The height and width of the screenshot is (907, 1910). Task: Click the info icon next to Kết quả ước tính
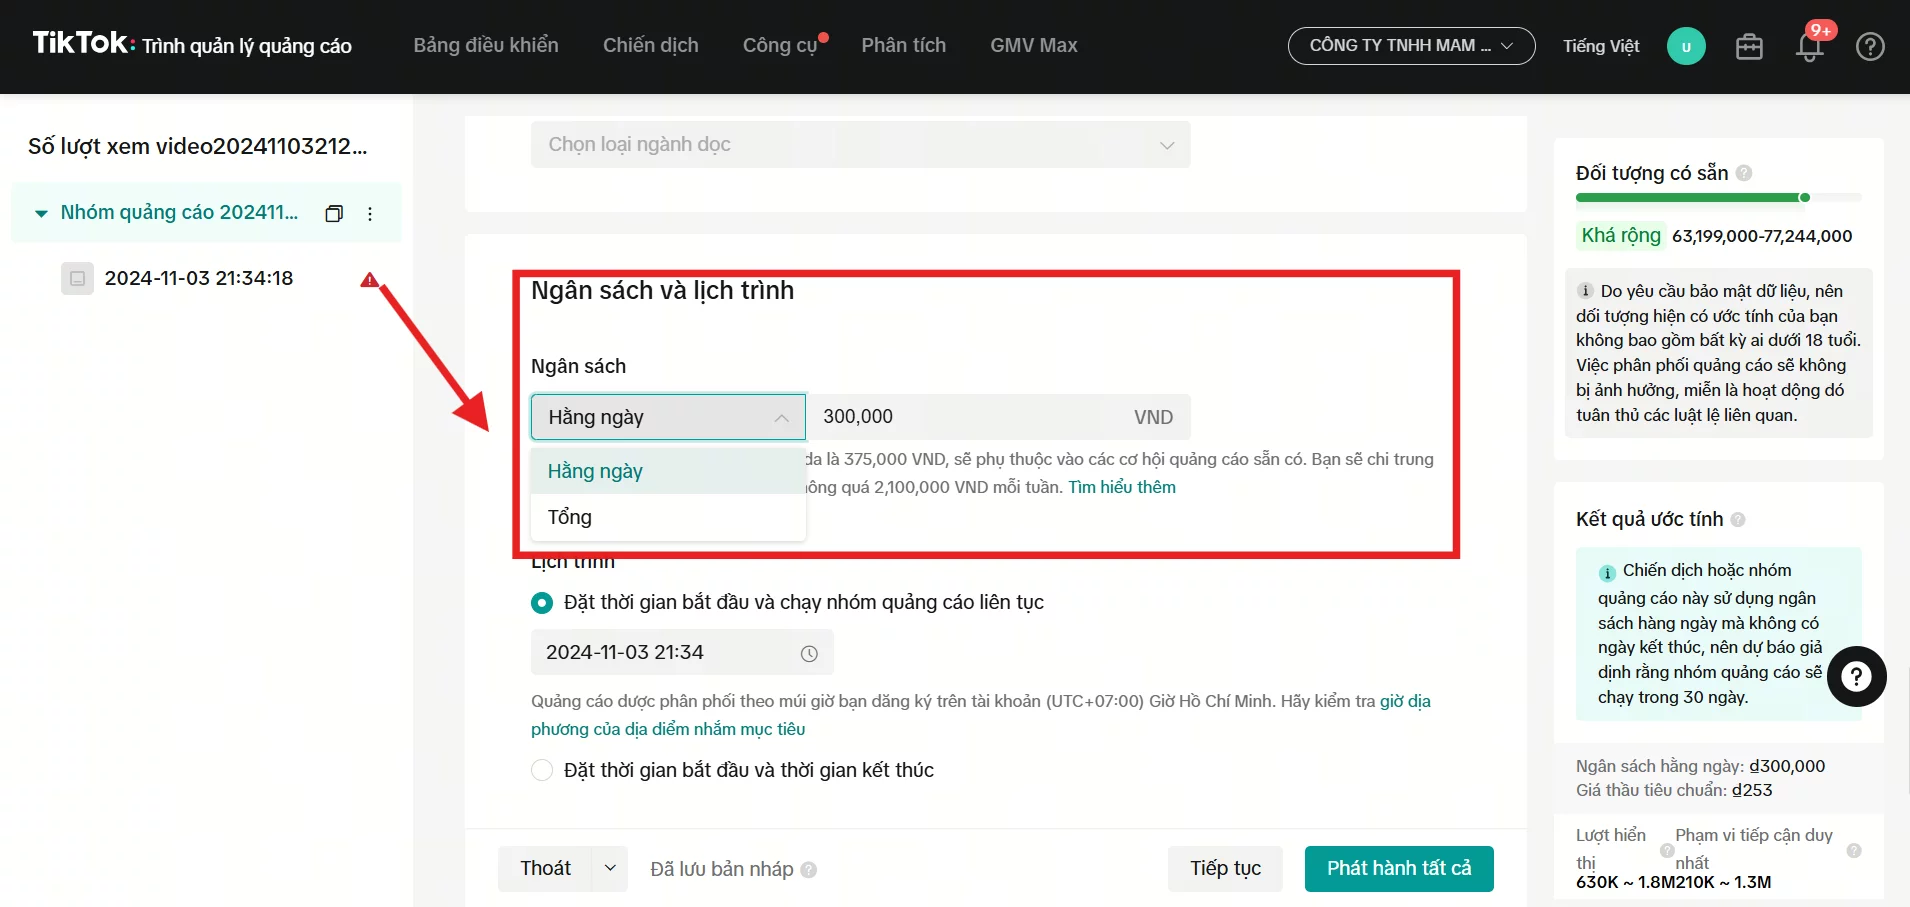(1738, 519)
